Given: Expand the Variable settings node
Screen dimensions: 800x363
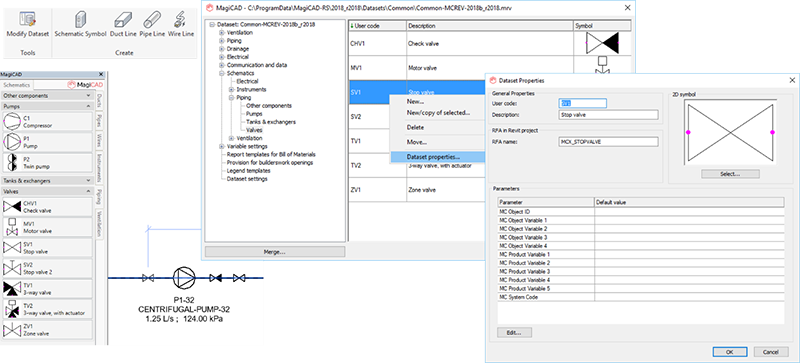Looking at the screenshot, I should coord(222,147).
